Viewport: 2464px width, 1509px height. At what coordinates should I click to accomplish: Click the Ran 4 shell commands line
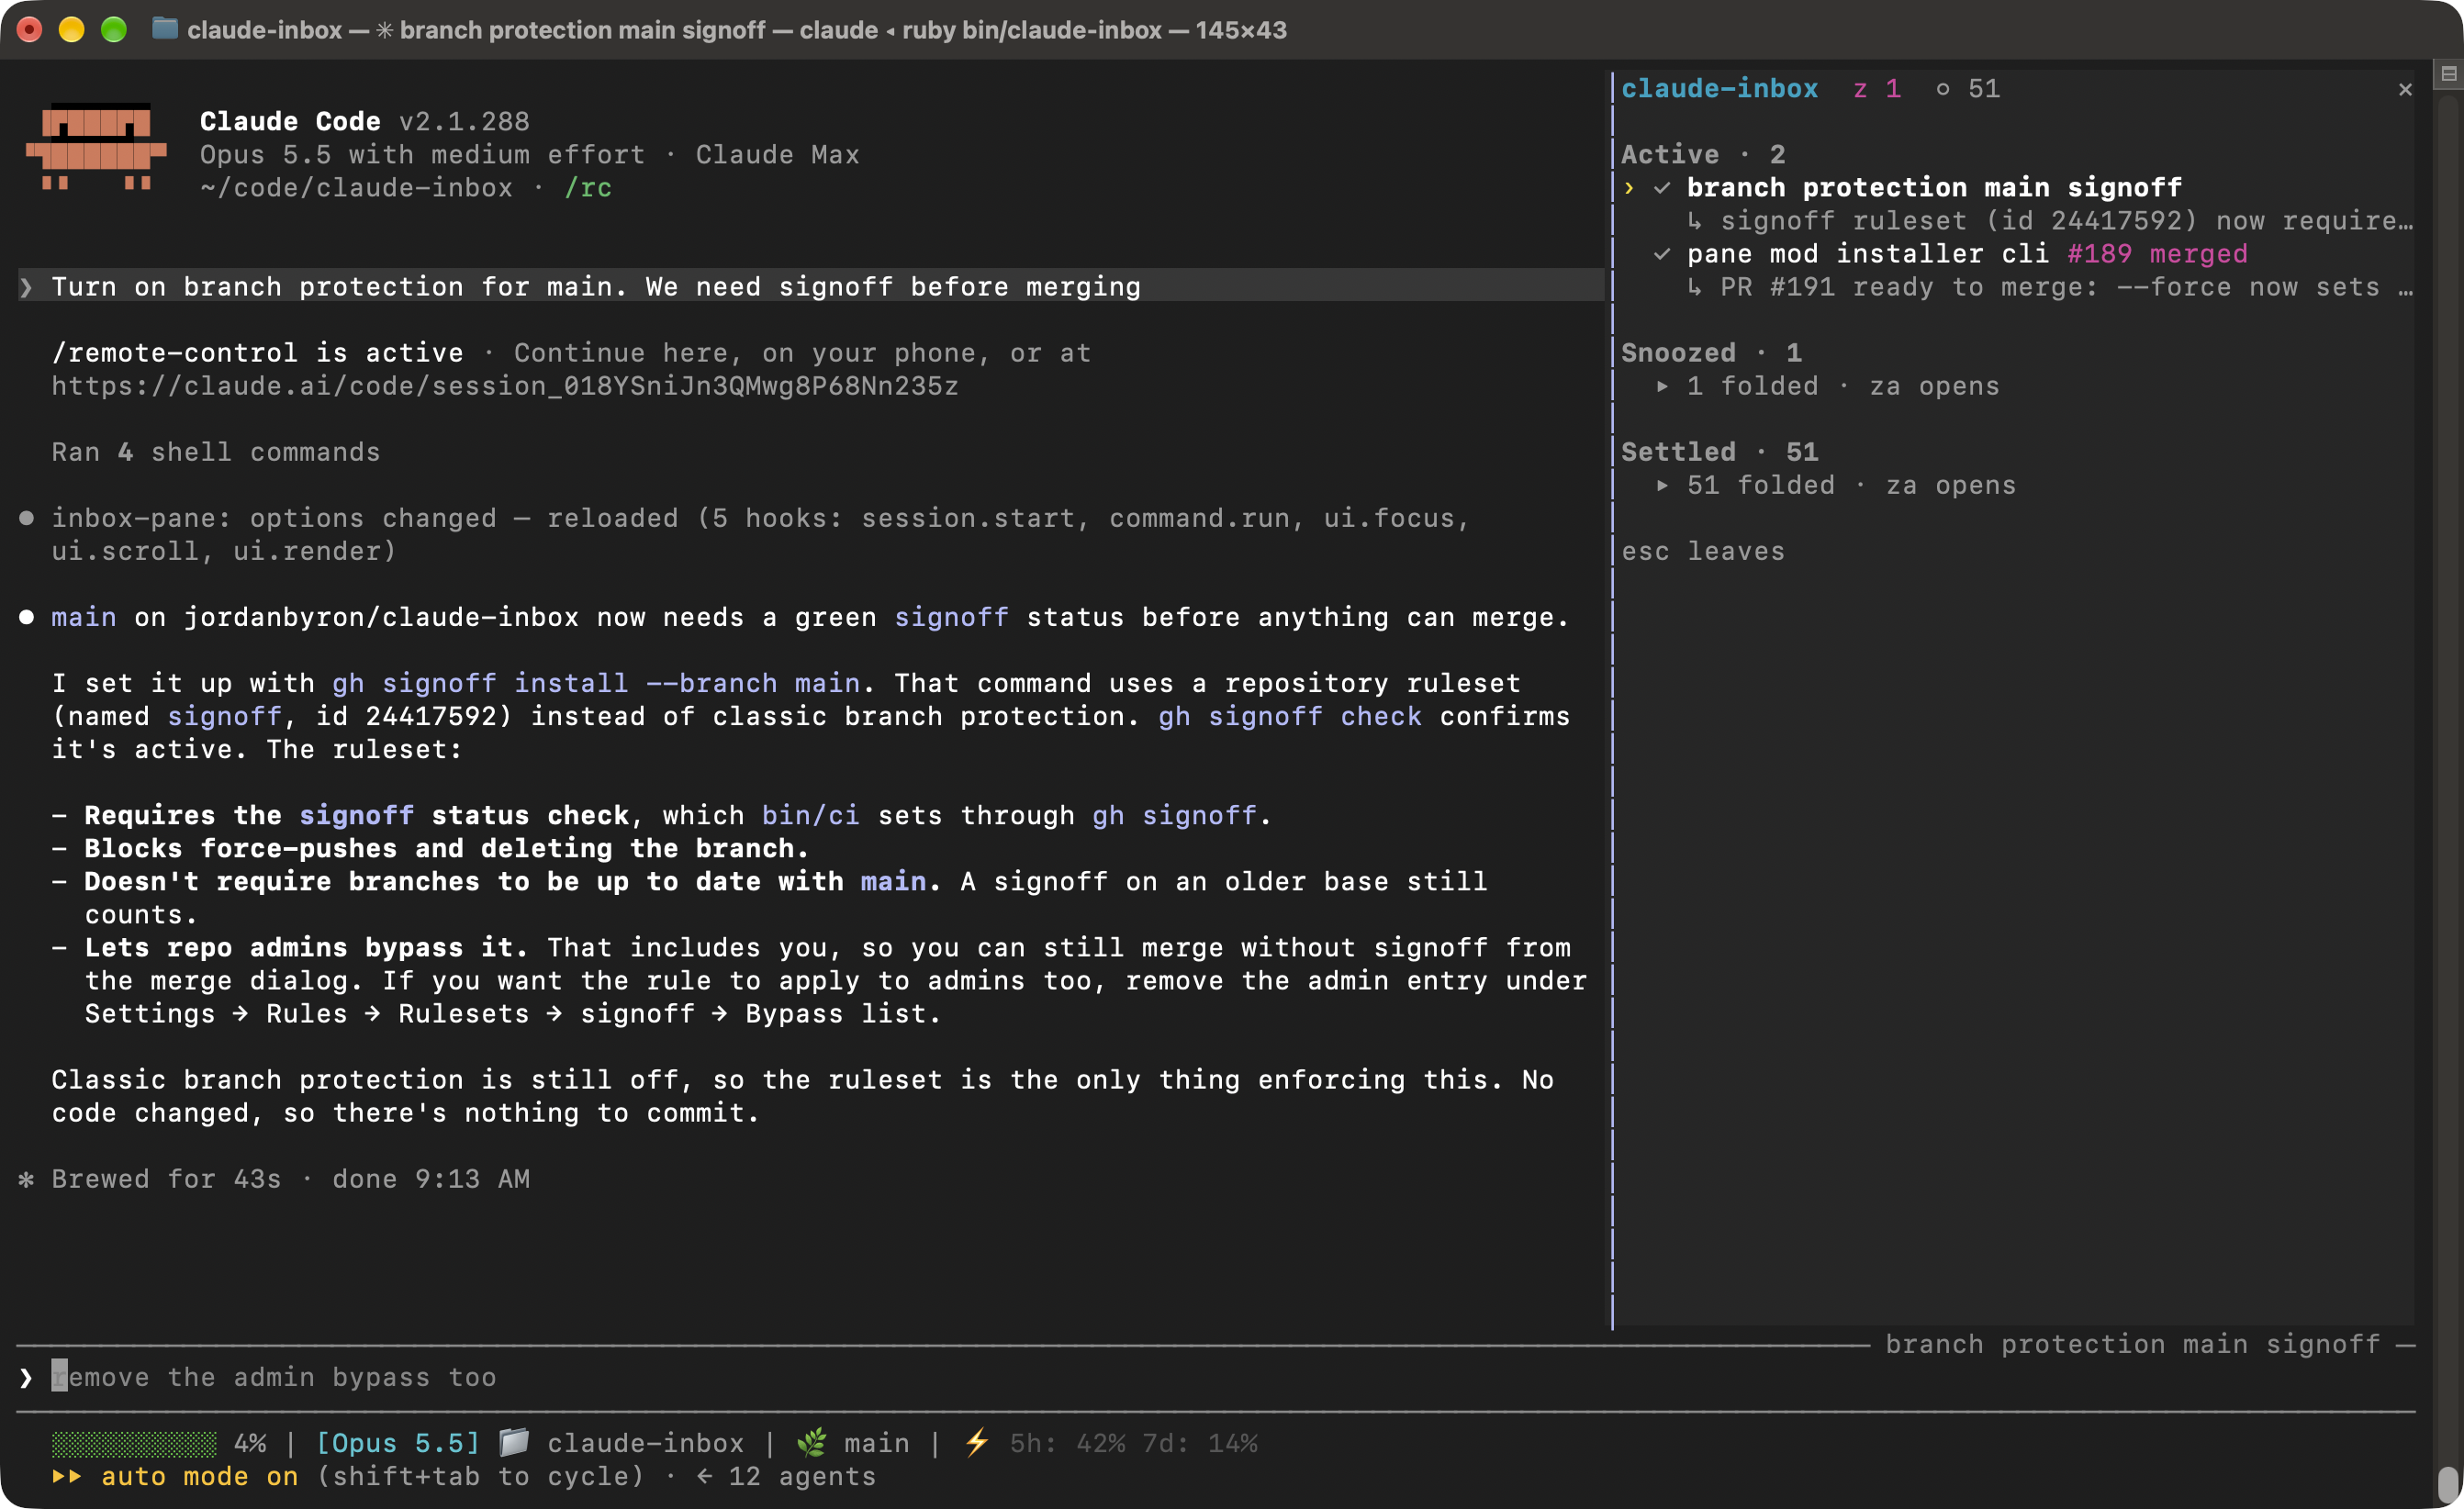[216, 452]
